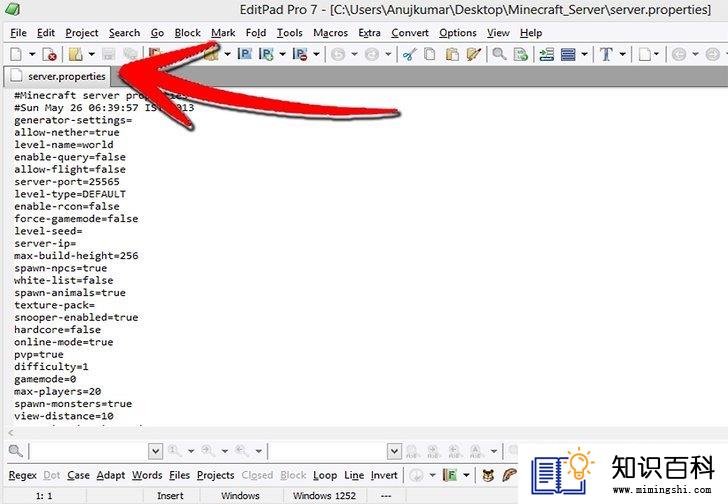Click into the search text field
728x504 pixels.
pos(89,451)
